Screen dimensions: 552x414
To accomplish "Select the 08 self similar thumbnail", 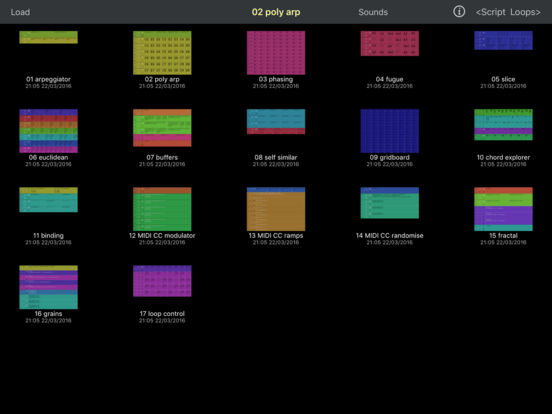I will [x=276, y=122].
